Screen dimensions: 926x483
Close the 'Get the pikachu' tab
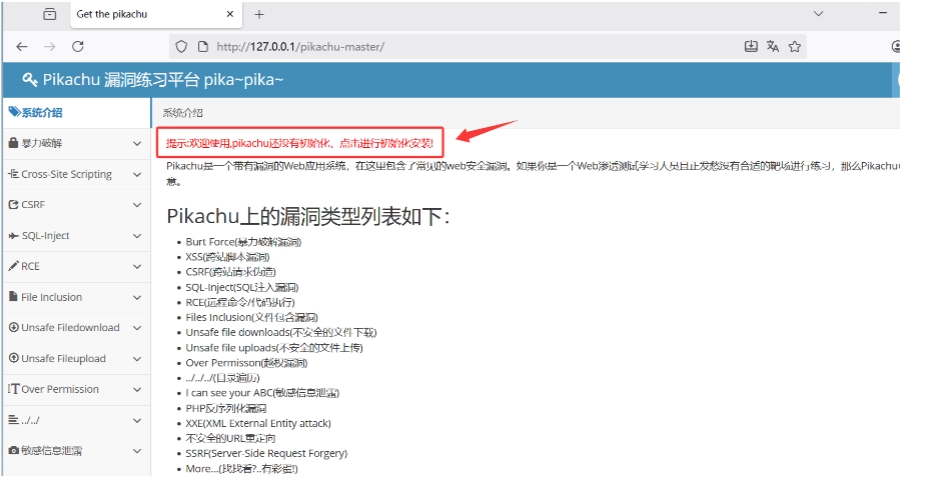coord(230,14)
